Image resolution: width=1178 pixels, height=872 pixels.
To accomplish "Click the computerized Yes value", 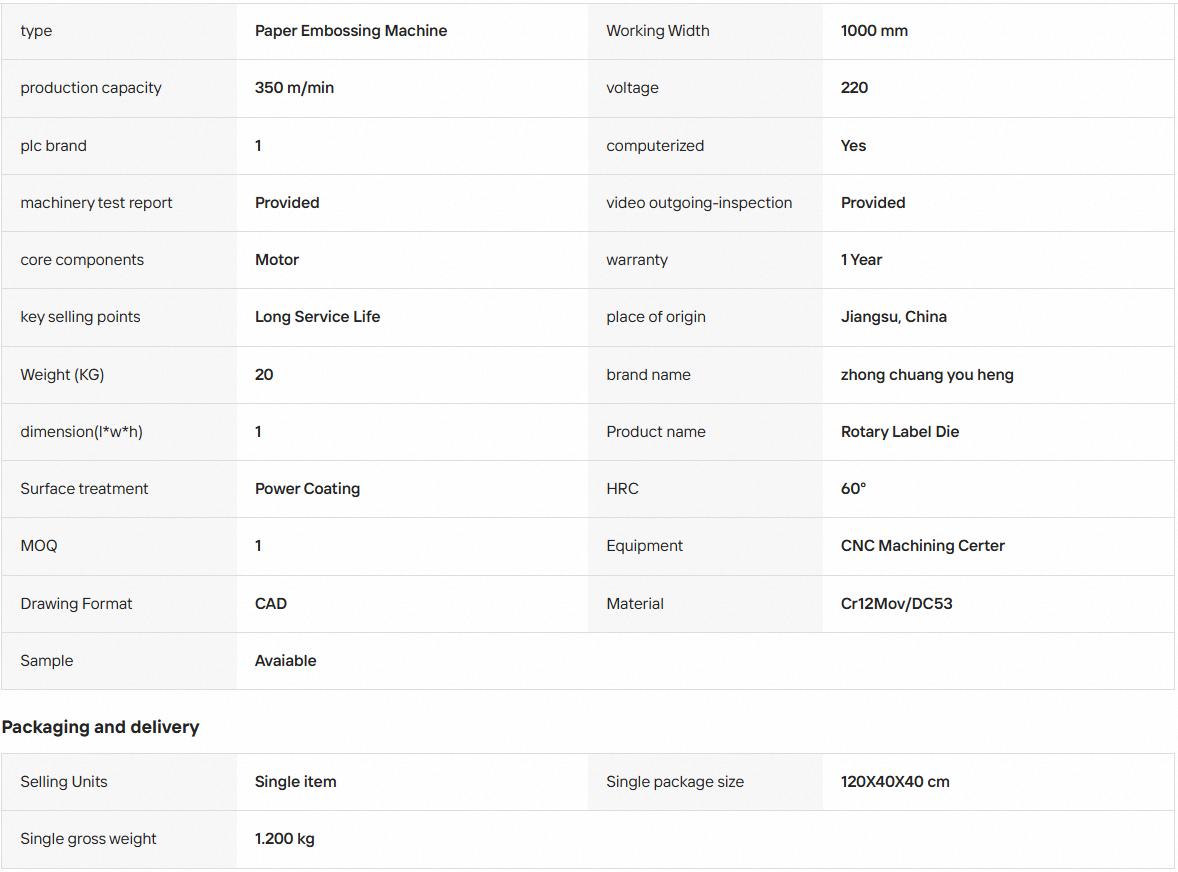I will tap(853, 146).
